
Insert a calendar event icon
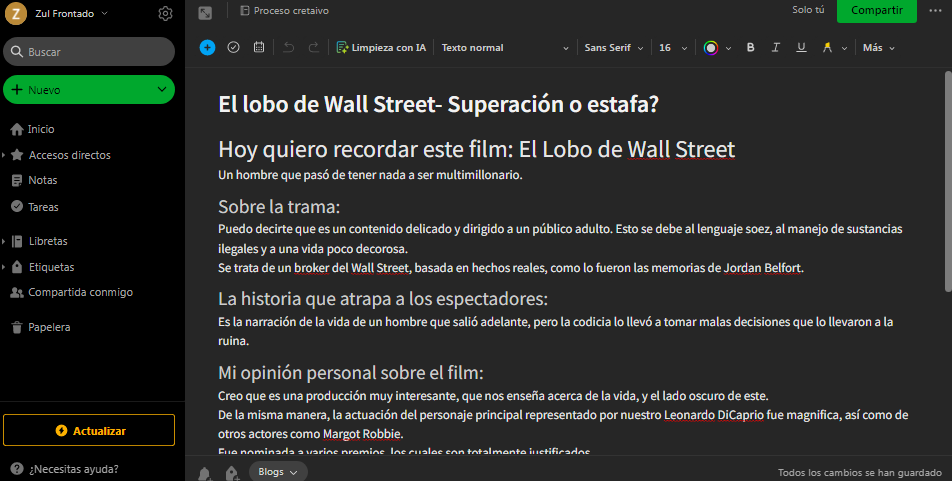259,47
